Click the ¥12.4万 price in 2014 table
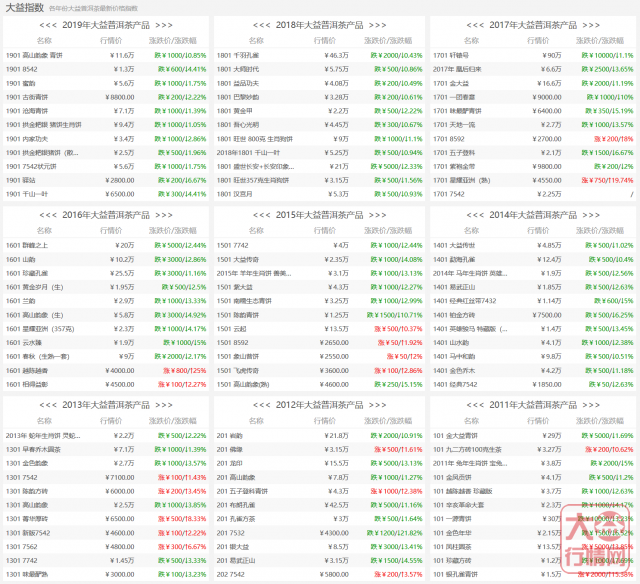The height and width of the screenshot is (584, 640). tap(549, 259)
